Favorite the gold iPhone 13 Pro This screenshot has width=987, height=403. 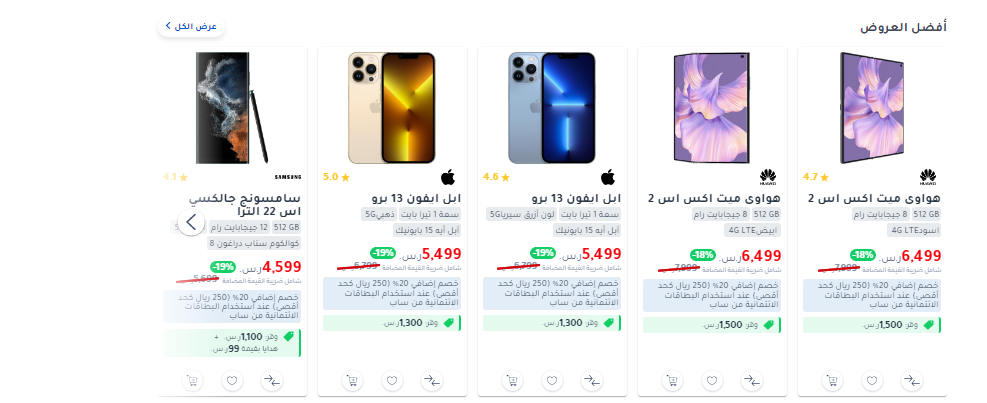(392, 381)
